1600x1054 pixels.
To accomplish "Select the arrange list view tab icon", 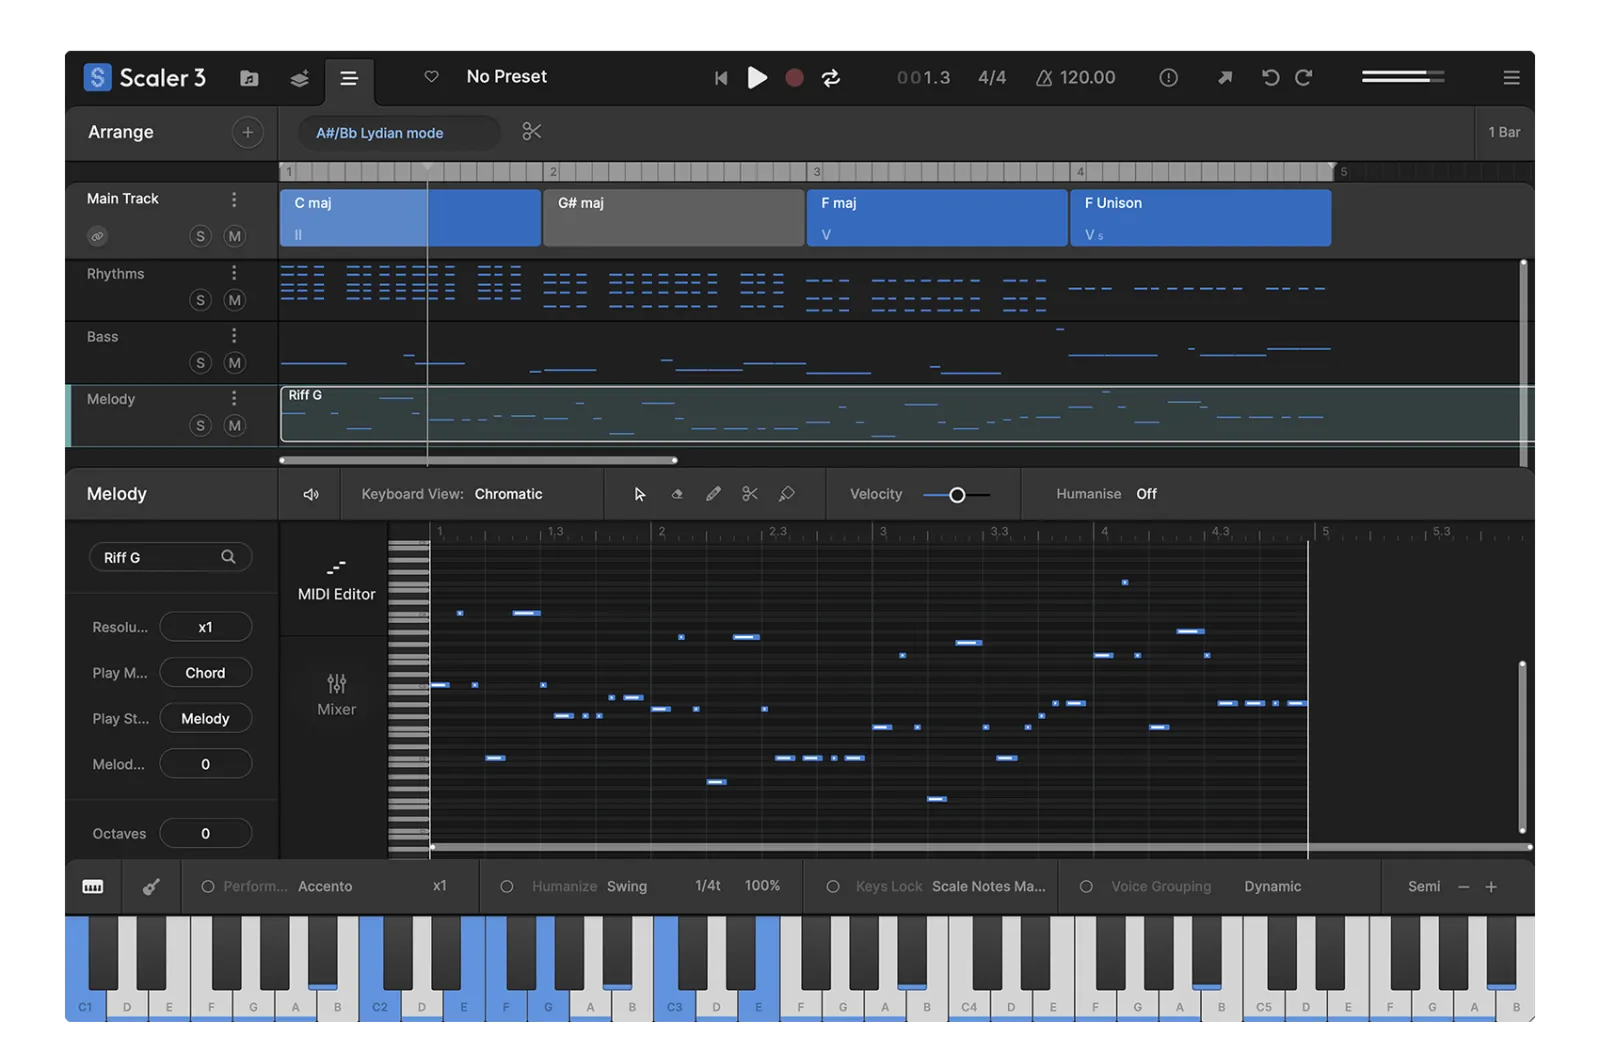I will (349, 78).
